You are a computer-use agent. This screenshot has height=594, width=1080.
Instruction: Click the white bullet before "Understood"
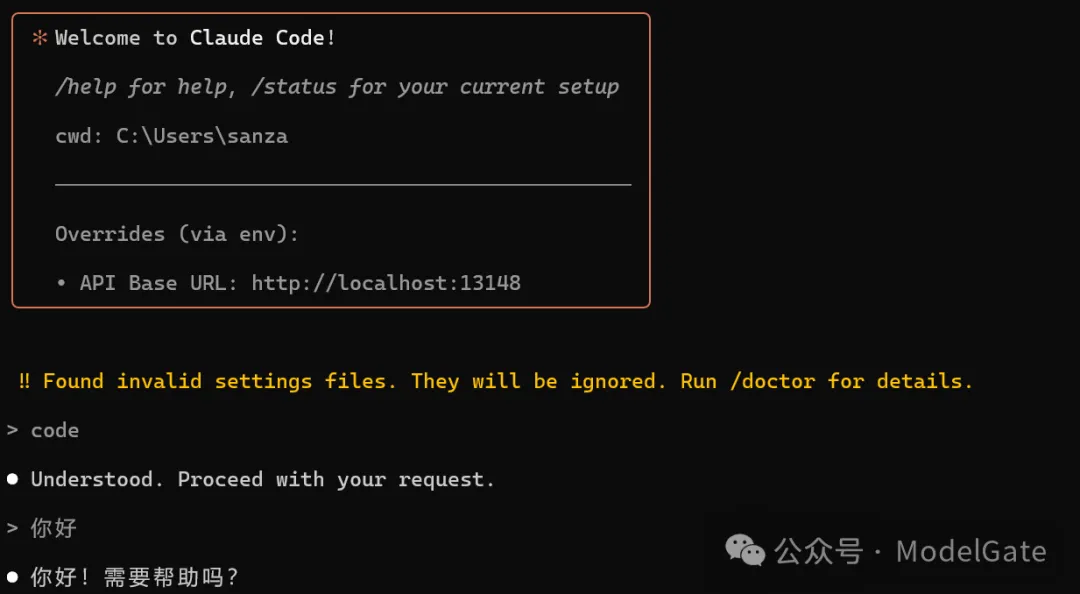[x=13, y=479]
